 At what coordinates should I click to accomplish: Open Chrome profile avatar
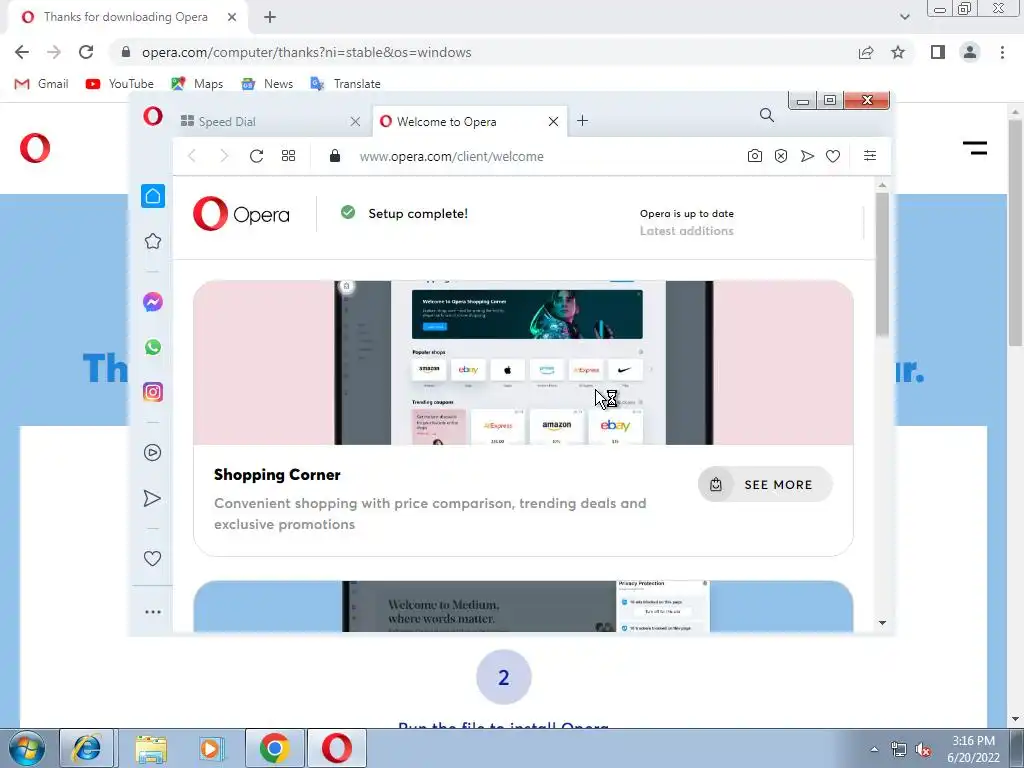coord(970,52)
